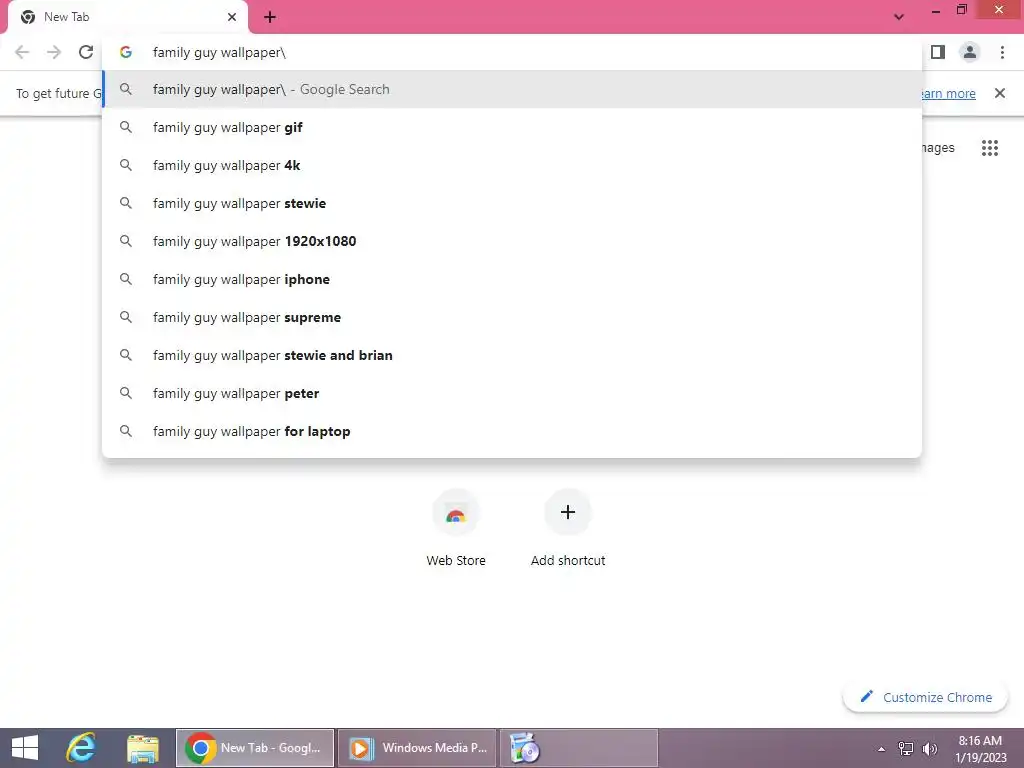
Task: Switch to Windows Media Player taskbar button
Action: coord(417,748)
